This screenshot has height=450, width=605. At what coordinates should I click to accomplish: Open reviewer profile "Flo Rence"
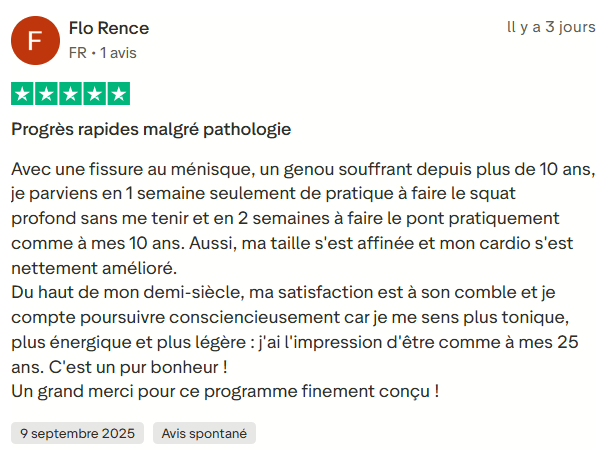coord(109,28)
